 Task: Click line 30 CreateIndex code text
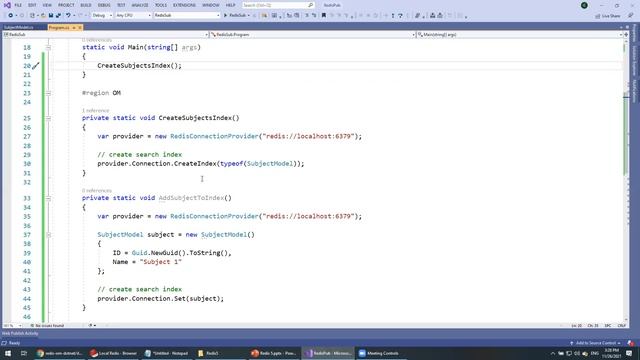pyautogui.click(x=201, y=164)
